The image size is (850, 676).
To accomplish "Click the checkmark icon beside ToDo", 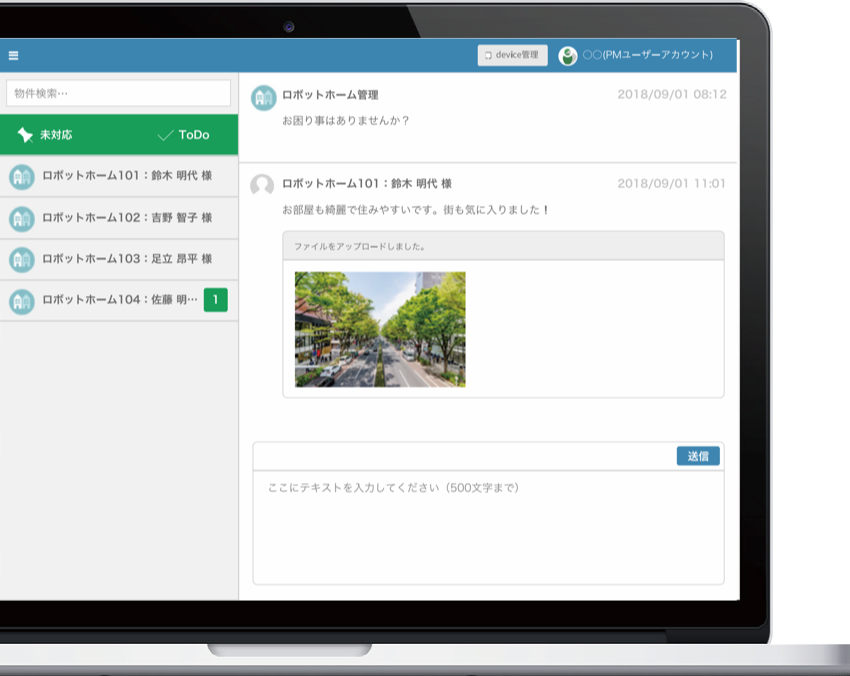I will tap(165, 135).
